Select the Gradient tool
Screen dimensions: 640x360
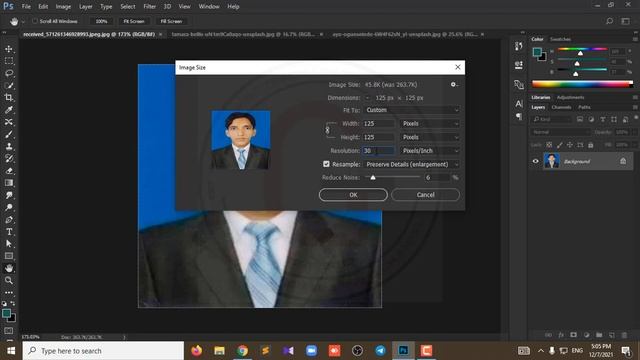[9, 183]
